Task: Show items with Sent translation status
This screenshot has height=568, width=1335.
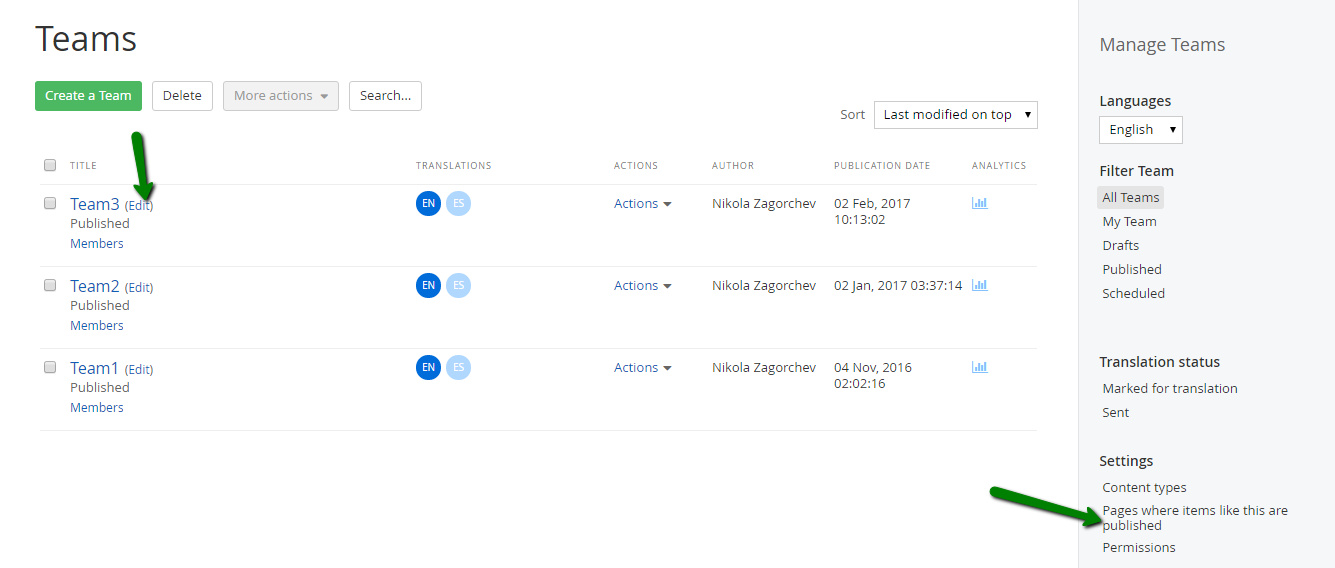Action: (1116, 412)
